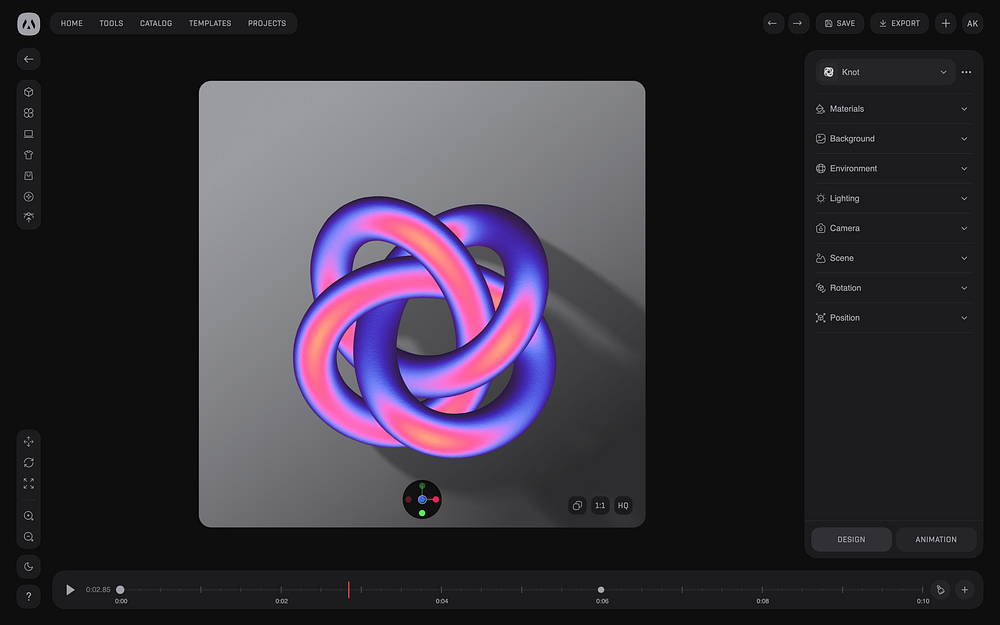Select the keyframe at 0:06

[601, 590]
